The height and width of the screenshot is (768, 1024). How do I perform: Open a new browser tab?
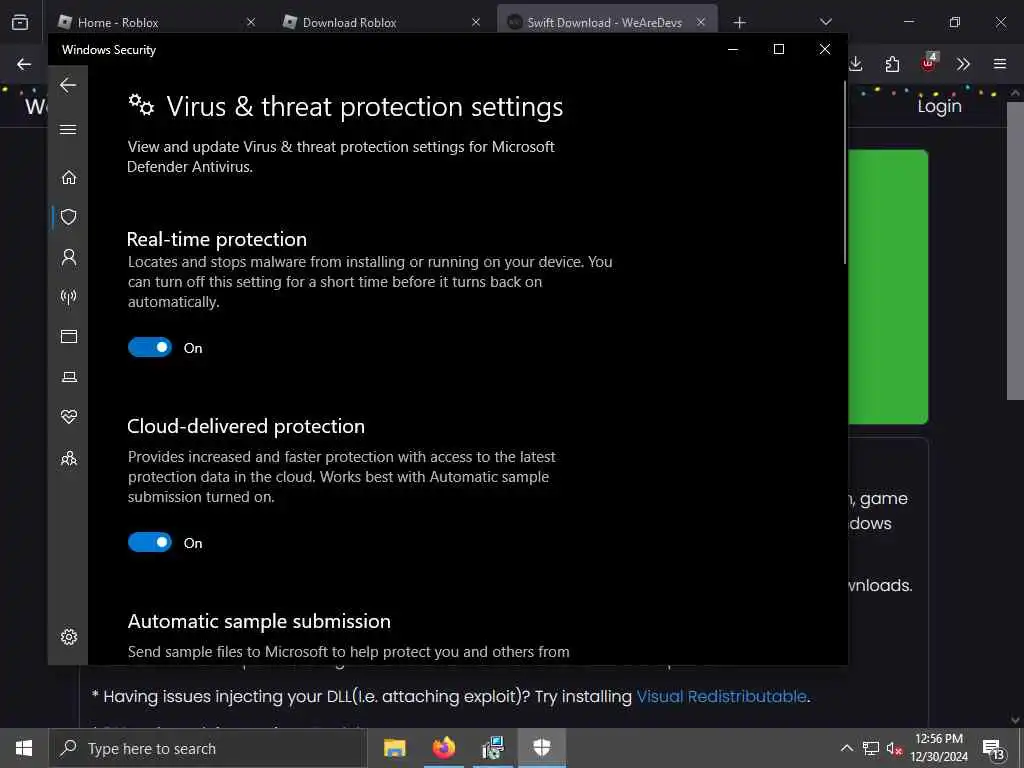click(739, 23)
